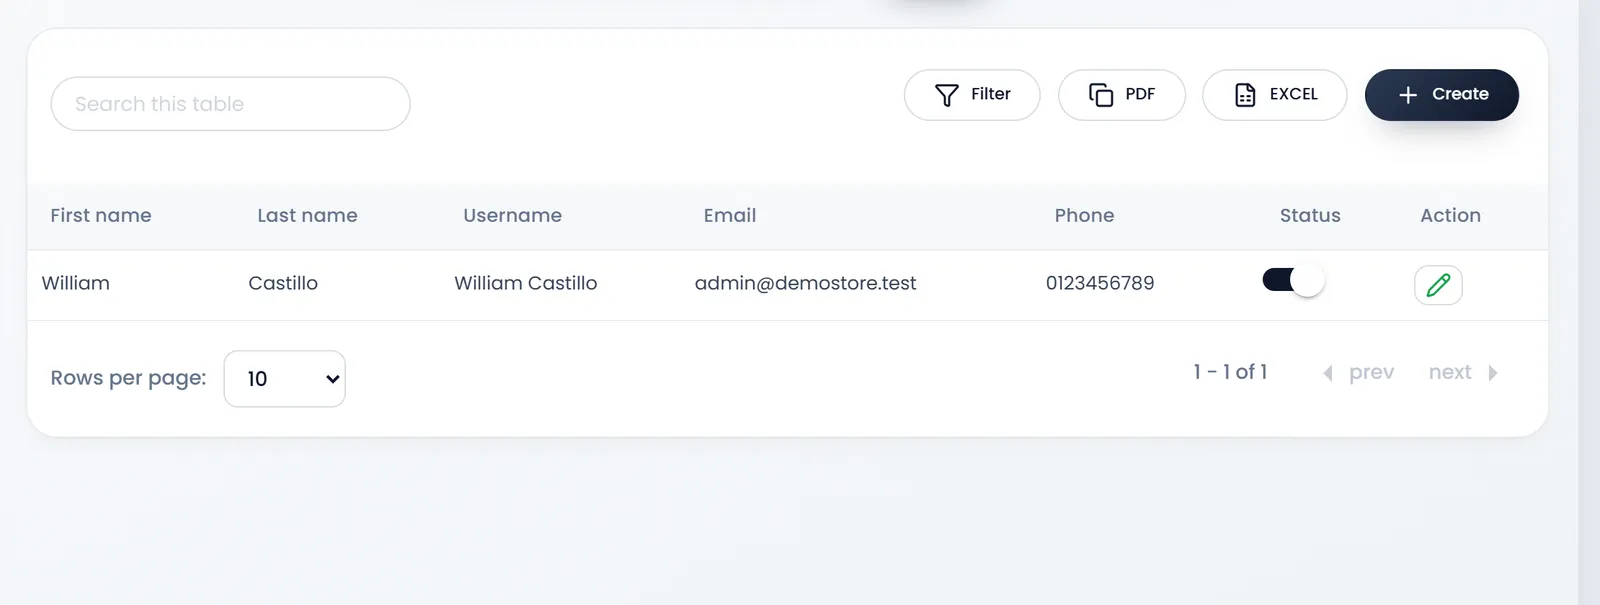1600x605 pixels.
Task: Open the Rows per page dropdown
Action: click(285, 379)
